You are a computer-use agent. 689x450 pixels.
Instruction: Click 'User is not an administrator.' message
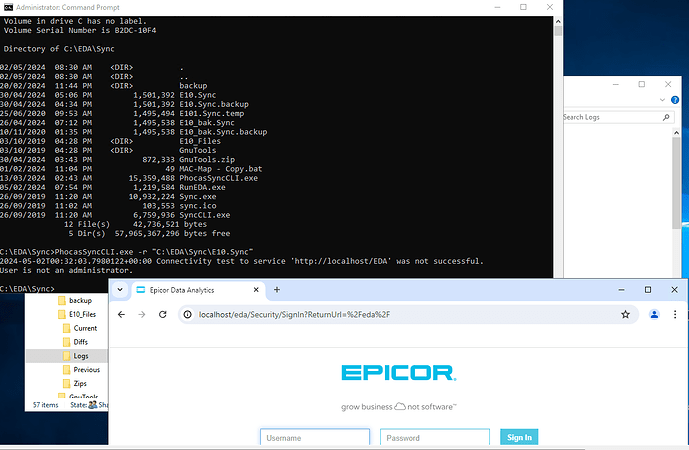(x=66, y=270)
